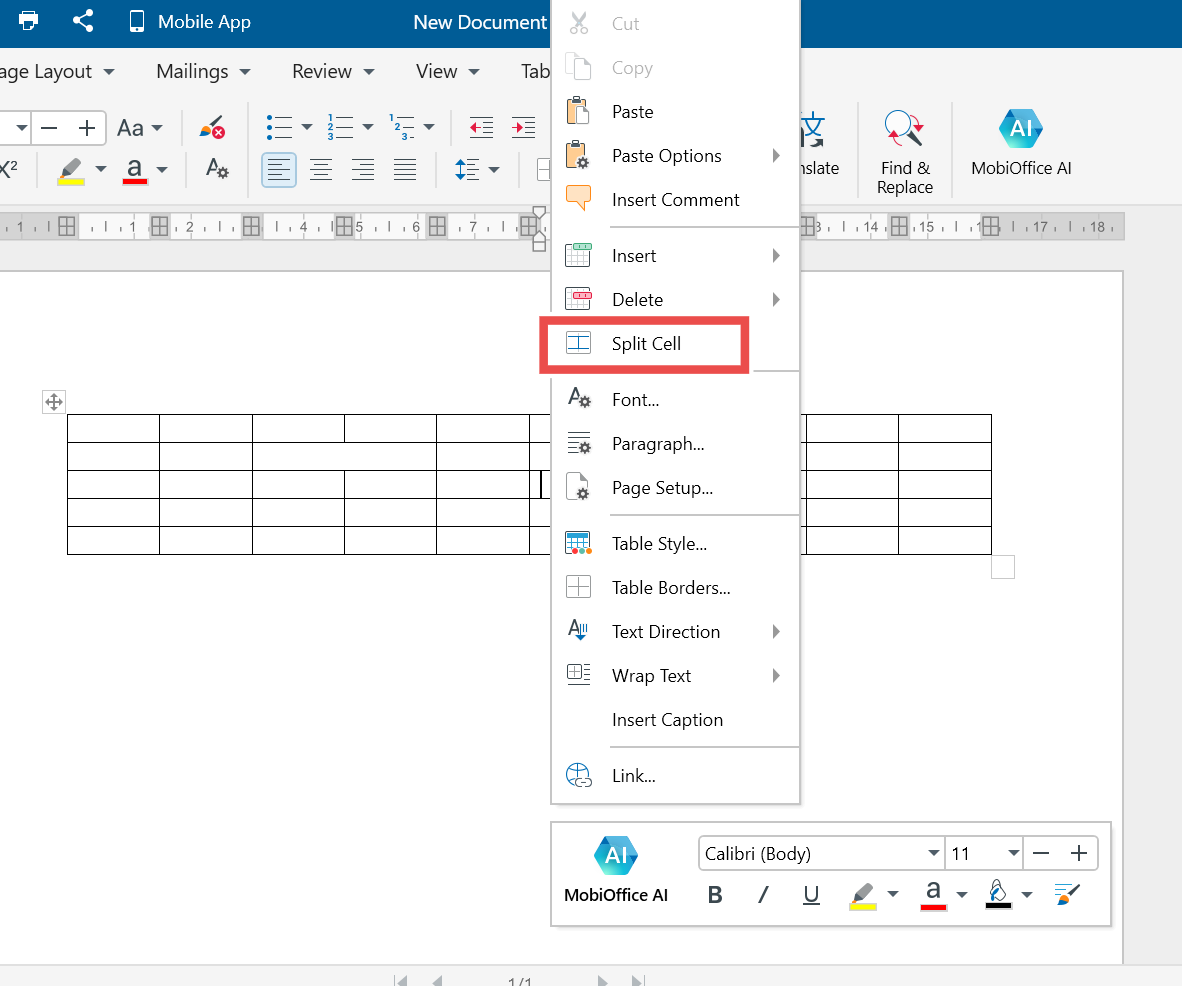Image resolution: width=1182 pixels, height=986 pixels.
Task: Align text left in ribbon
Action: click(x=279, y=170)
